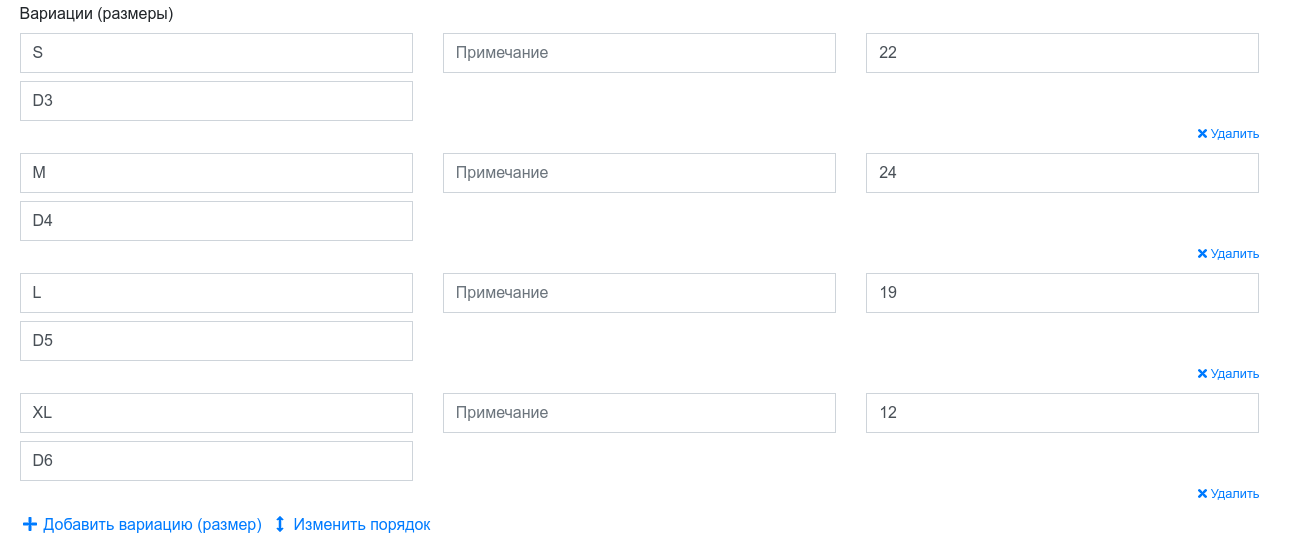Click the up-down arrow reorder icon

[x=280, y=524]
